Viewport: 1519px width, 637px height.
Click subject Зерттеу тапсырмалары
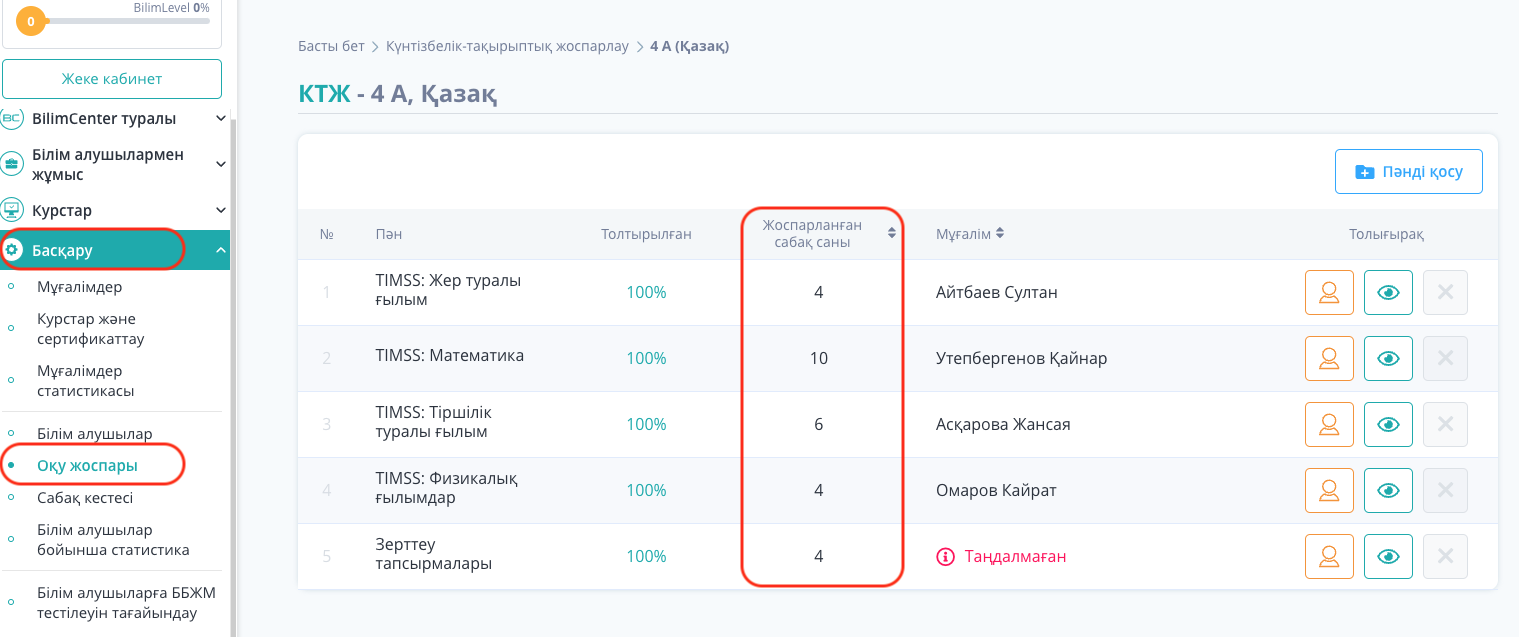coord(434,554)
